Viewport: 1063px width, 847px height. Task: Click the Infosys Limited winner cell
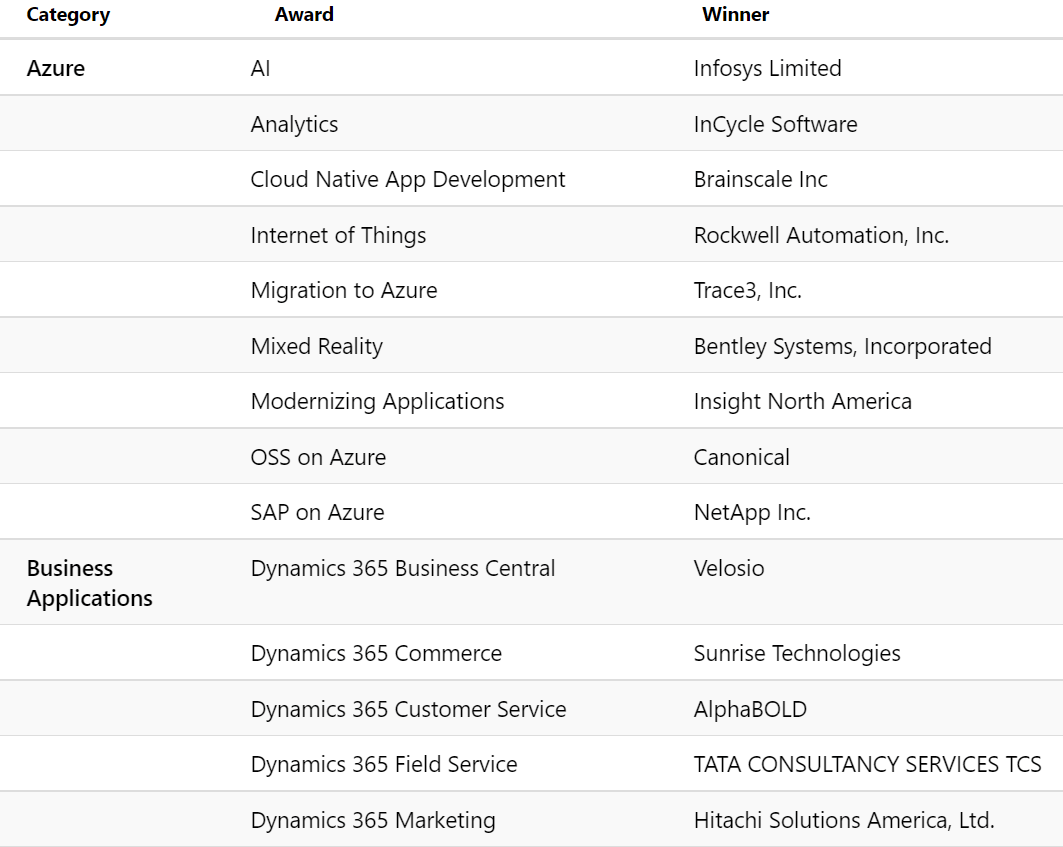pos(767,68)
